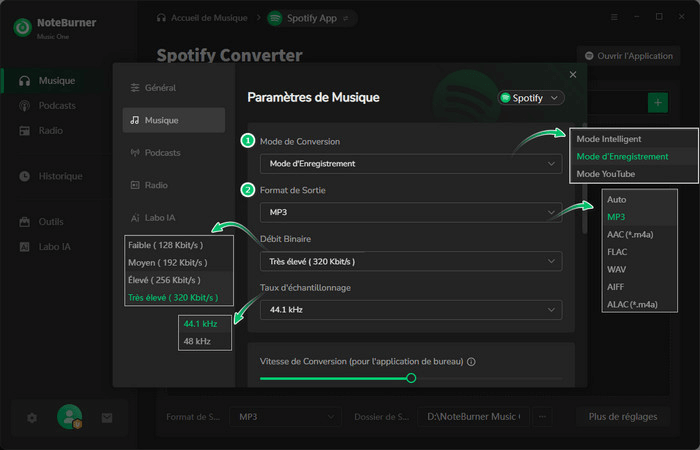Click the info icon next to Vitesse de Conversion

[x=471, y=362]
